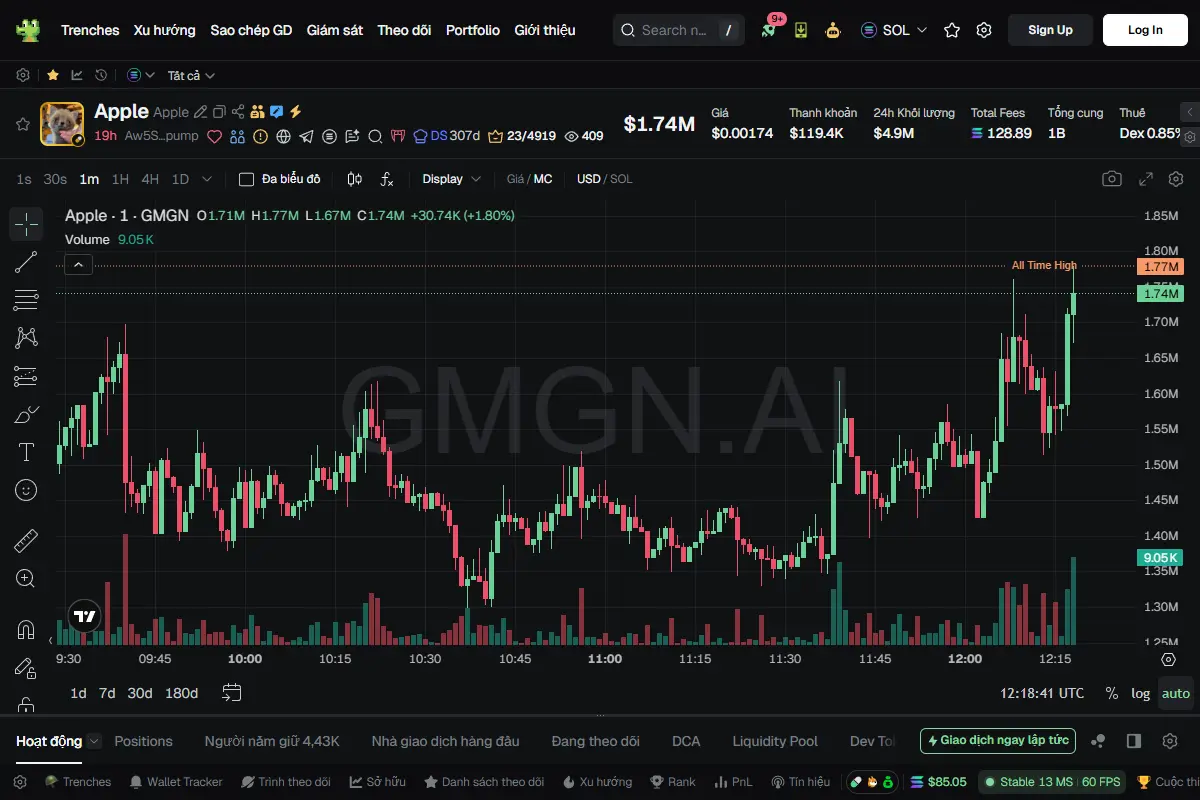The width and height of the screenshot is (1200, 800).
Task: Select the ruler measure tool
Action: click(26, 541)
